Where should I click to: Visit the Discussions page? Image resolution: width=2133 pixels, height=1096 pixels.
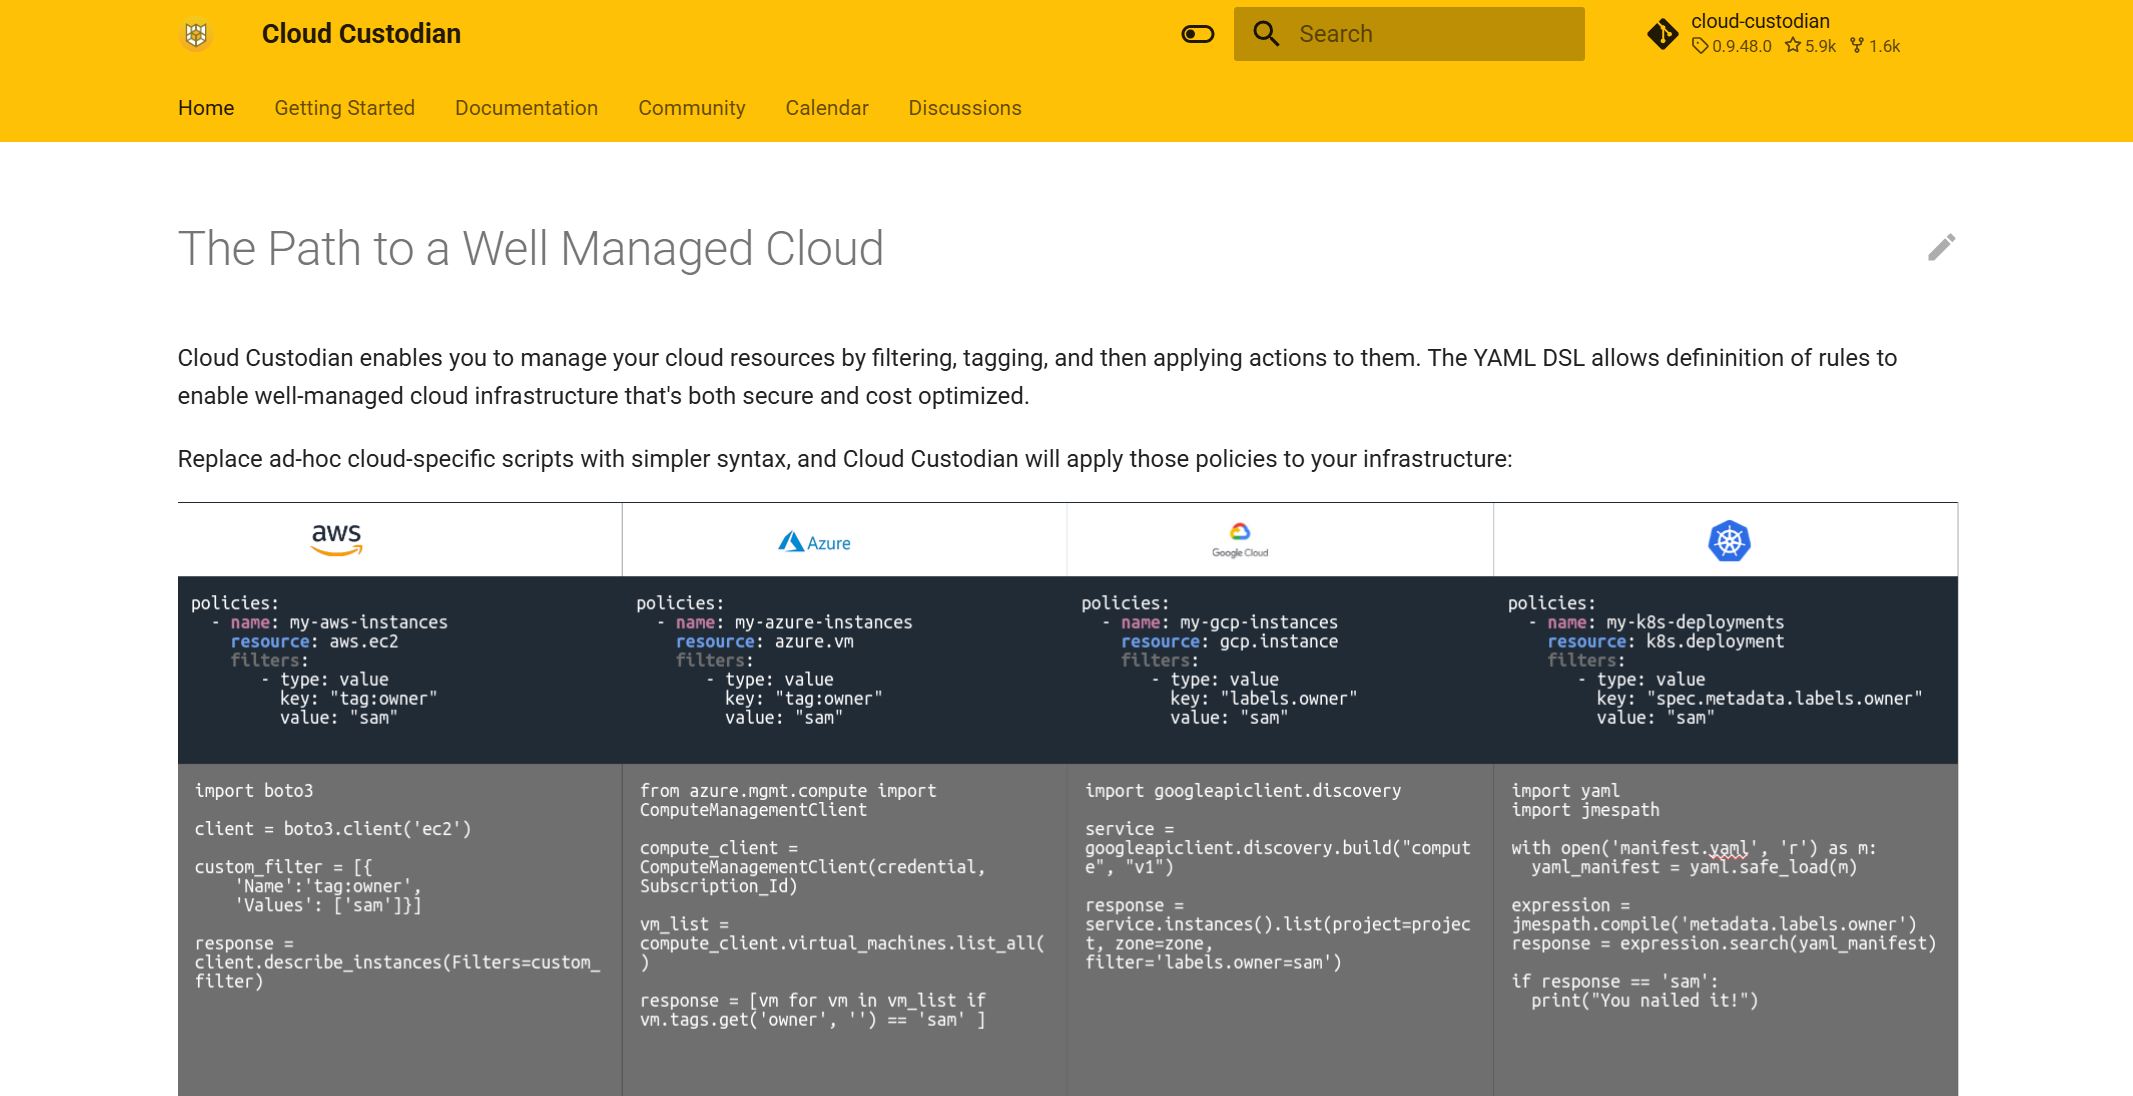(964, 108)
